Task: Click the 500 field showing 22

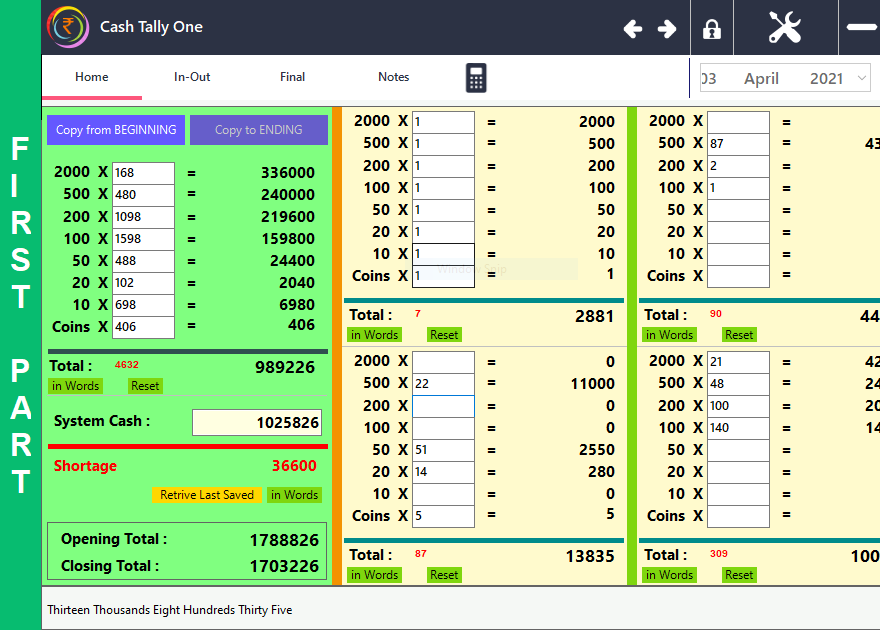Action: point(443,384)
